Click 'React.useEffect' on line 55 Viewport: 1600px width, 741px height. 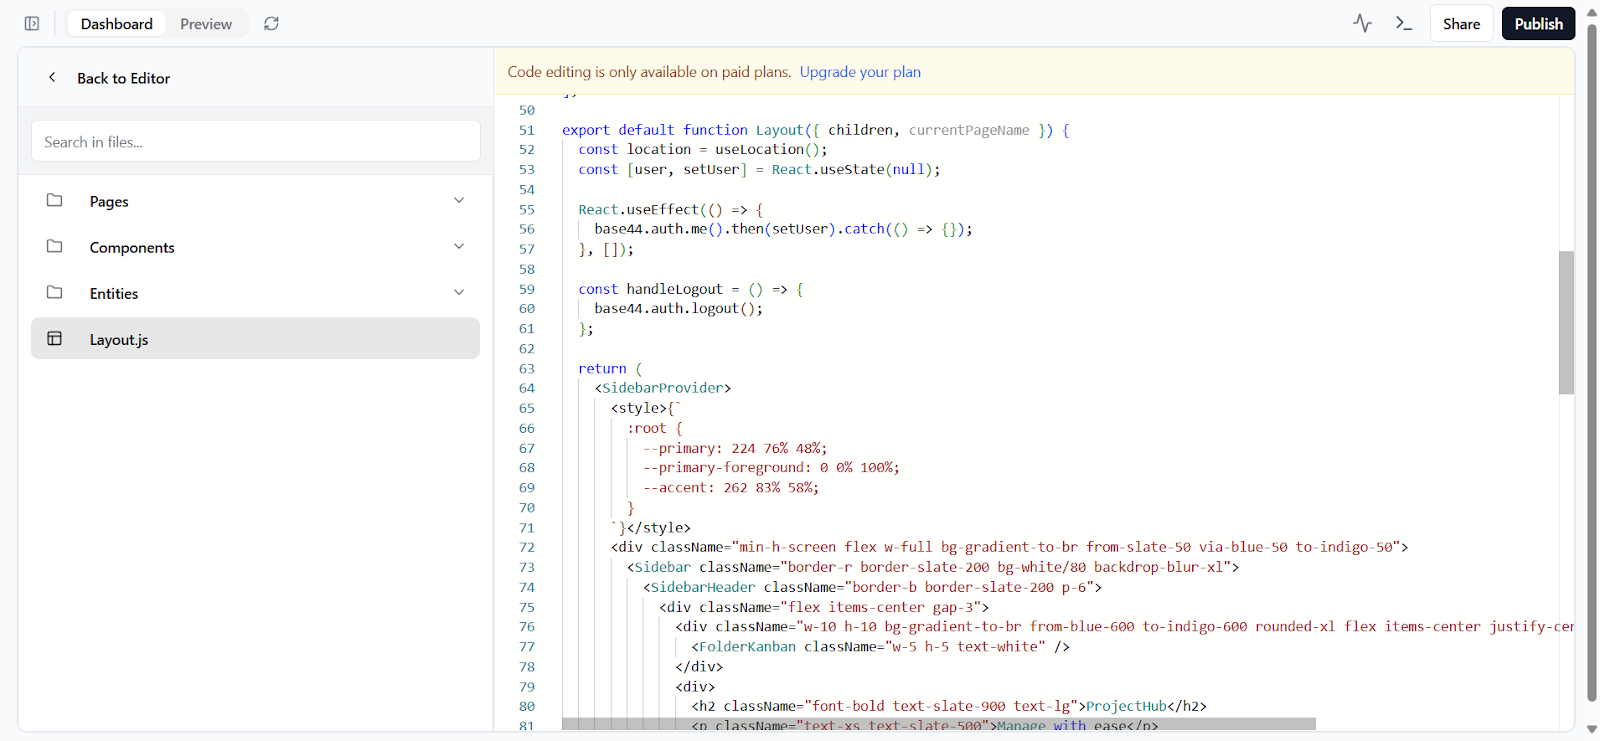(638, 209)
